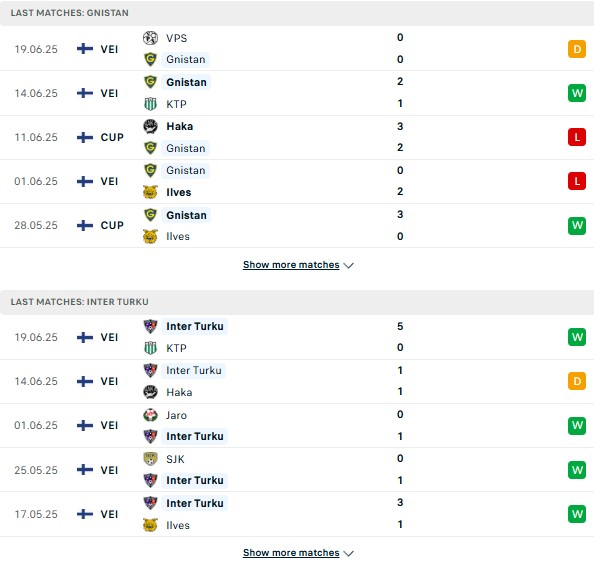This screenshot has width=594, height=573.
Task: Click the Gnistan crest in VPS vs Gnistan match
Action: click(x=150, y=59)
